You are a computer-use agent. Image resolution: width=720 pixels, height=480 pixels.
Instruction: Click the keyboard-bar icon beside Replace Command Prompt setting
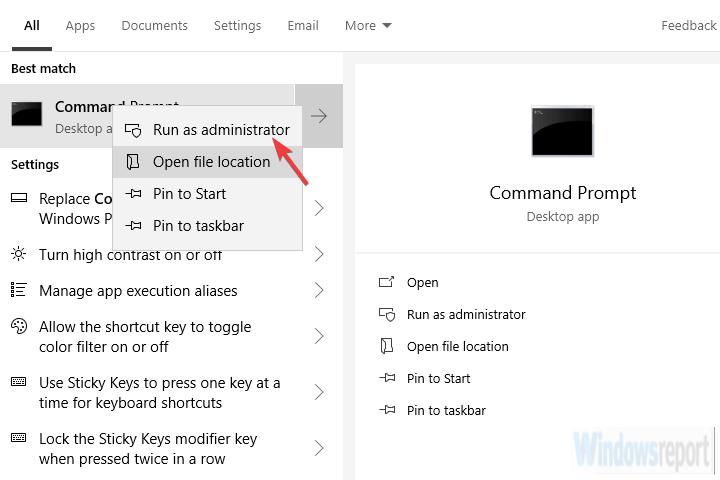click(19, 198)
